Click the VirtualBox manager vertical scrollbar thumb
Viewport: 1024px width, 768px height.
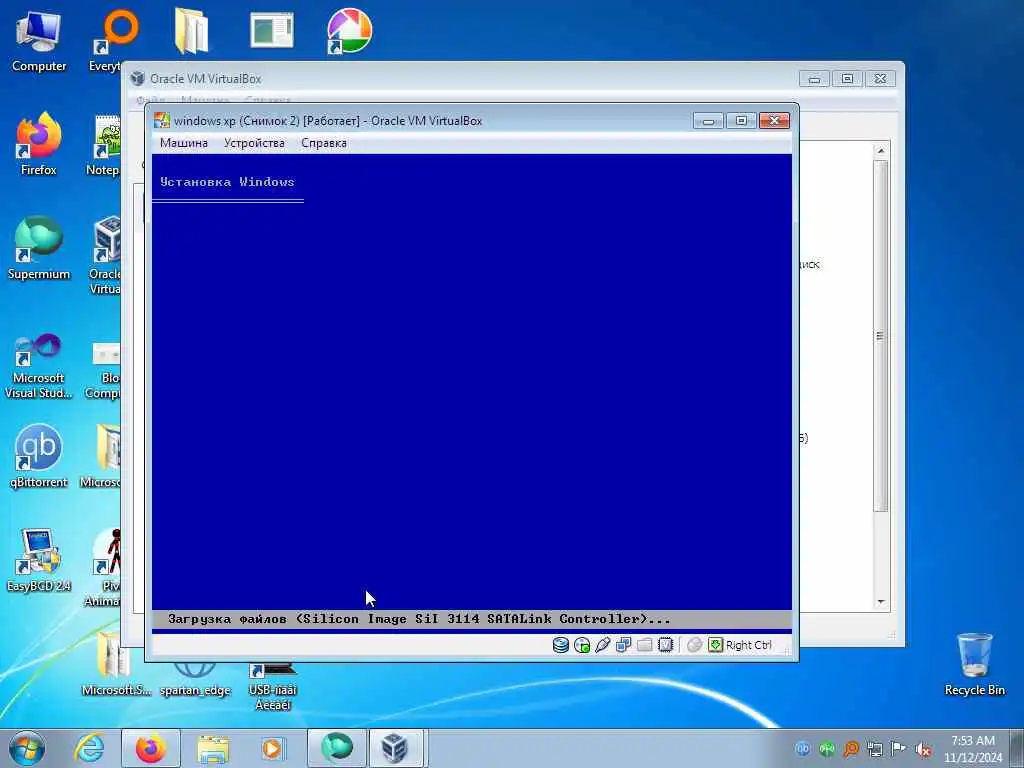(881, 336)
